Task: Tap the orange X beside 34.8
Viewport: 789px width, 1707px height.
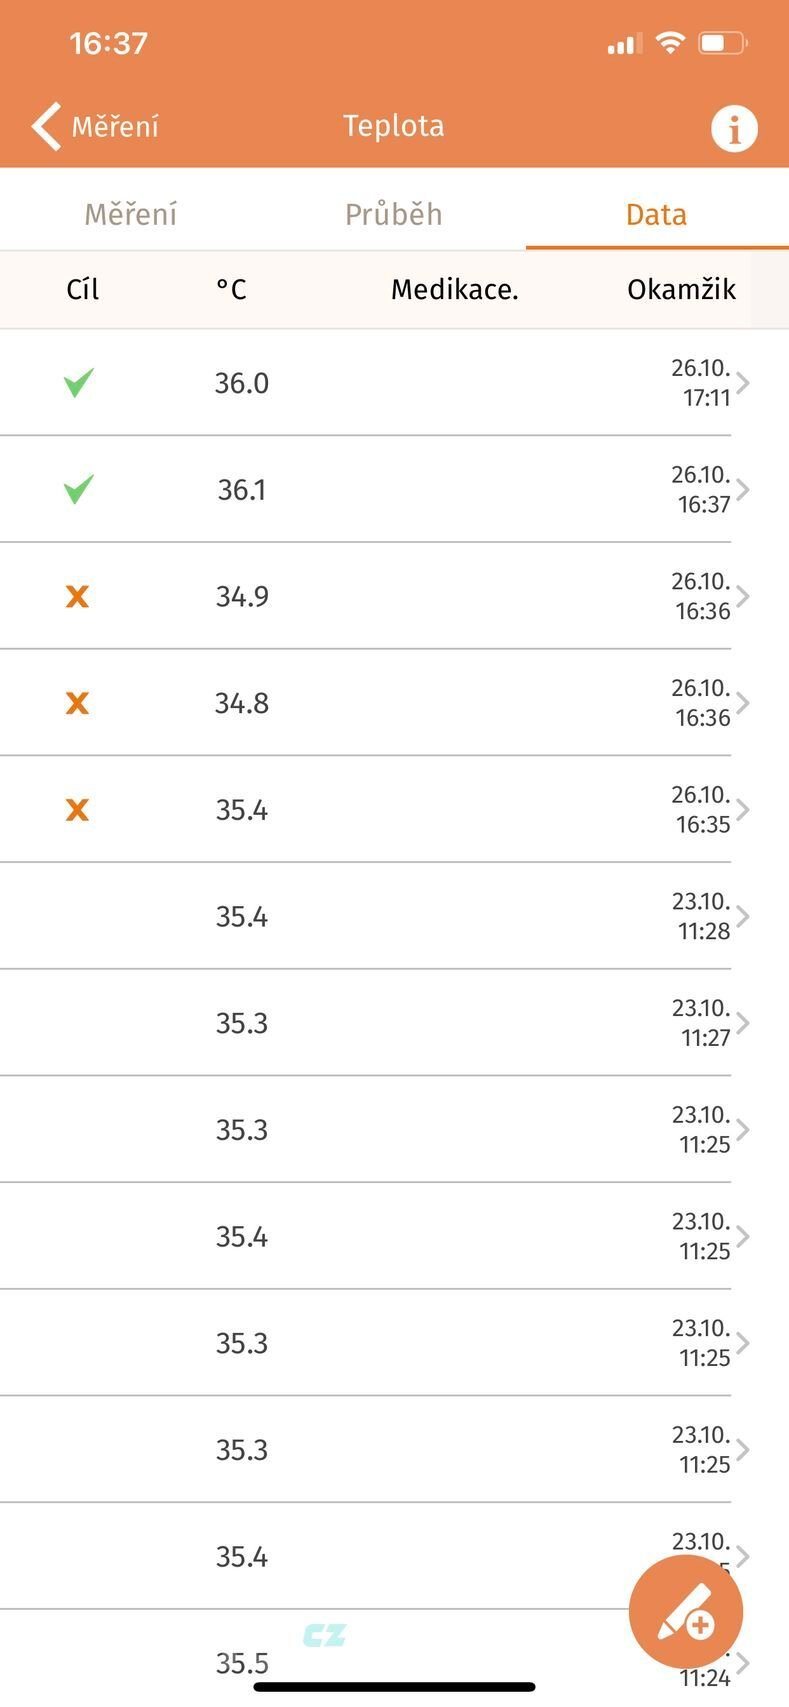Action: pos(77,704)
